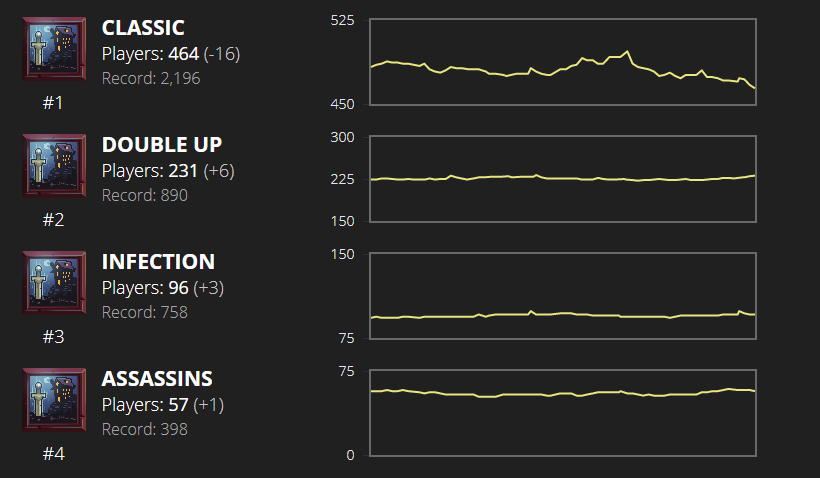Open the CLASSIC mode title
Screen dimensions: 820x478
click(x=143, y=28)
